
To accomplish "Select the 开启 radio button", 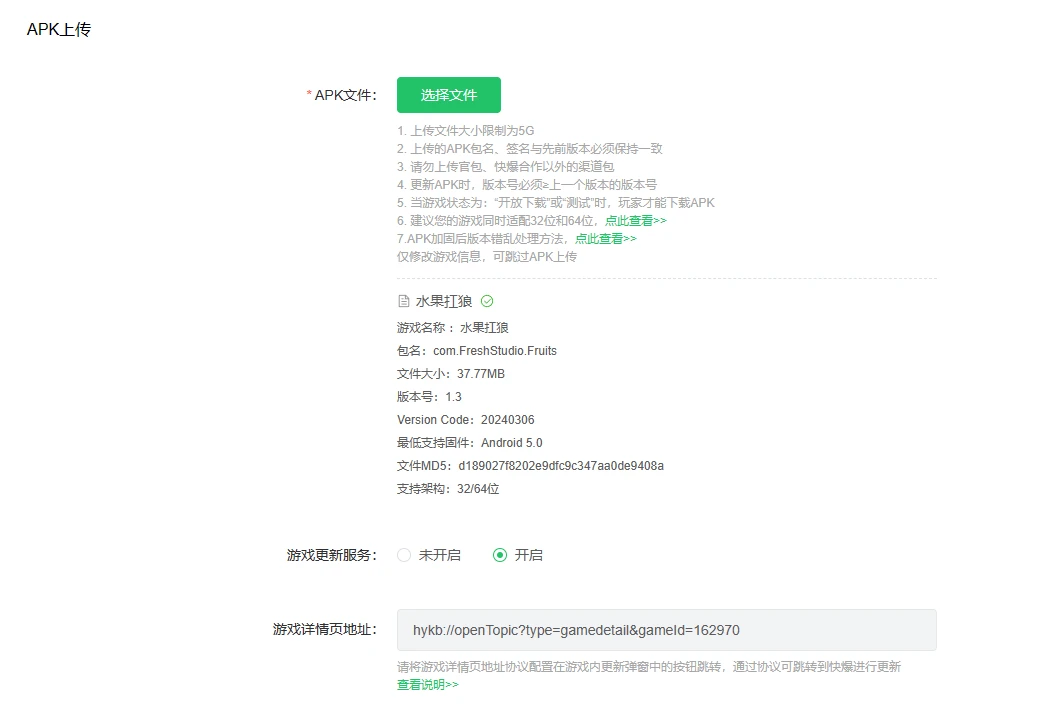I will tap(500, 555).
